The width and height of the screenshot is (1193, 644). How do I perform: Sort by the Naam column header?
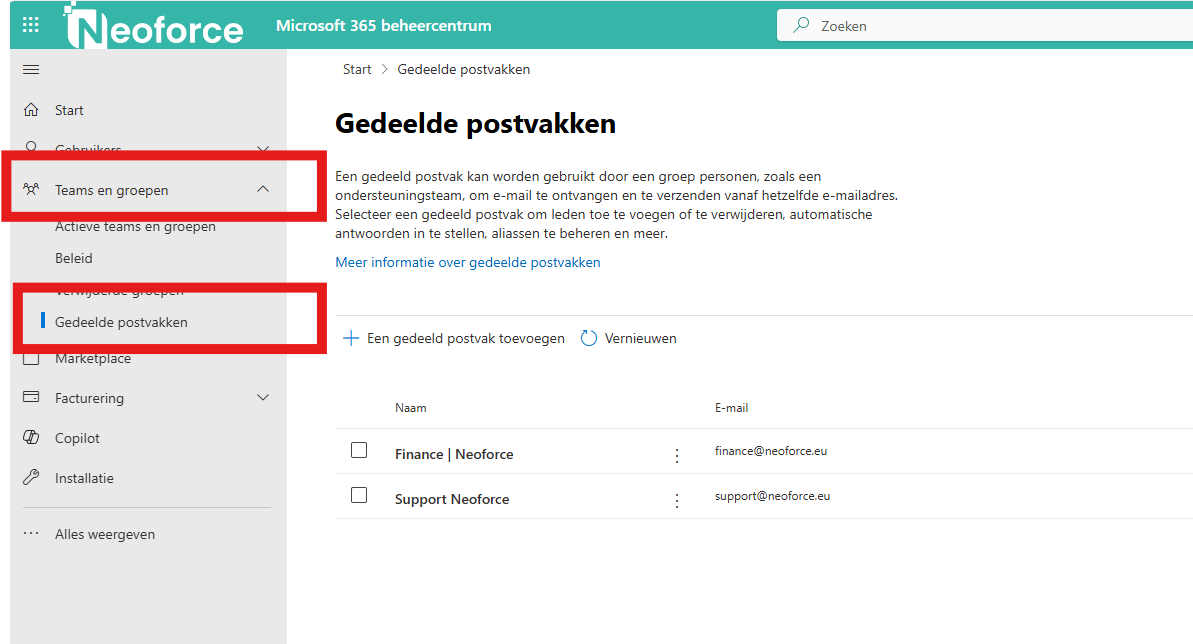point(411,408)
